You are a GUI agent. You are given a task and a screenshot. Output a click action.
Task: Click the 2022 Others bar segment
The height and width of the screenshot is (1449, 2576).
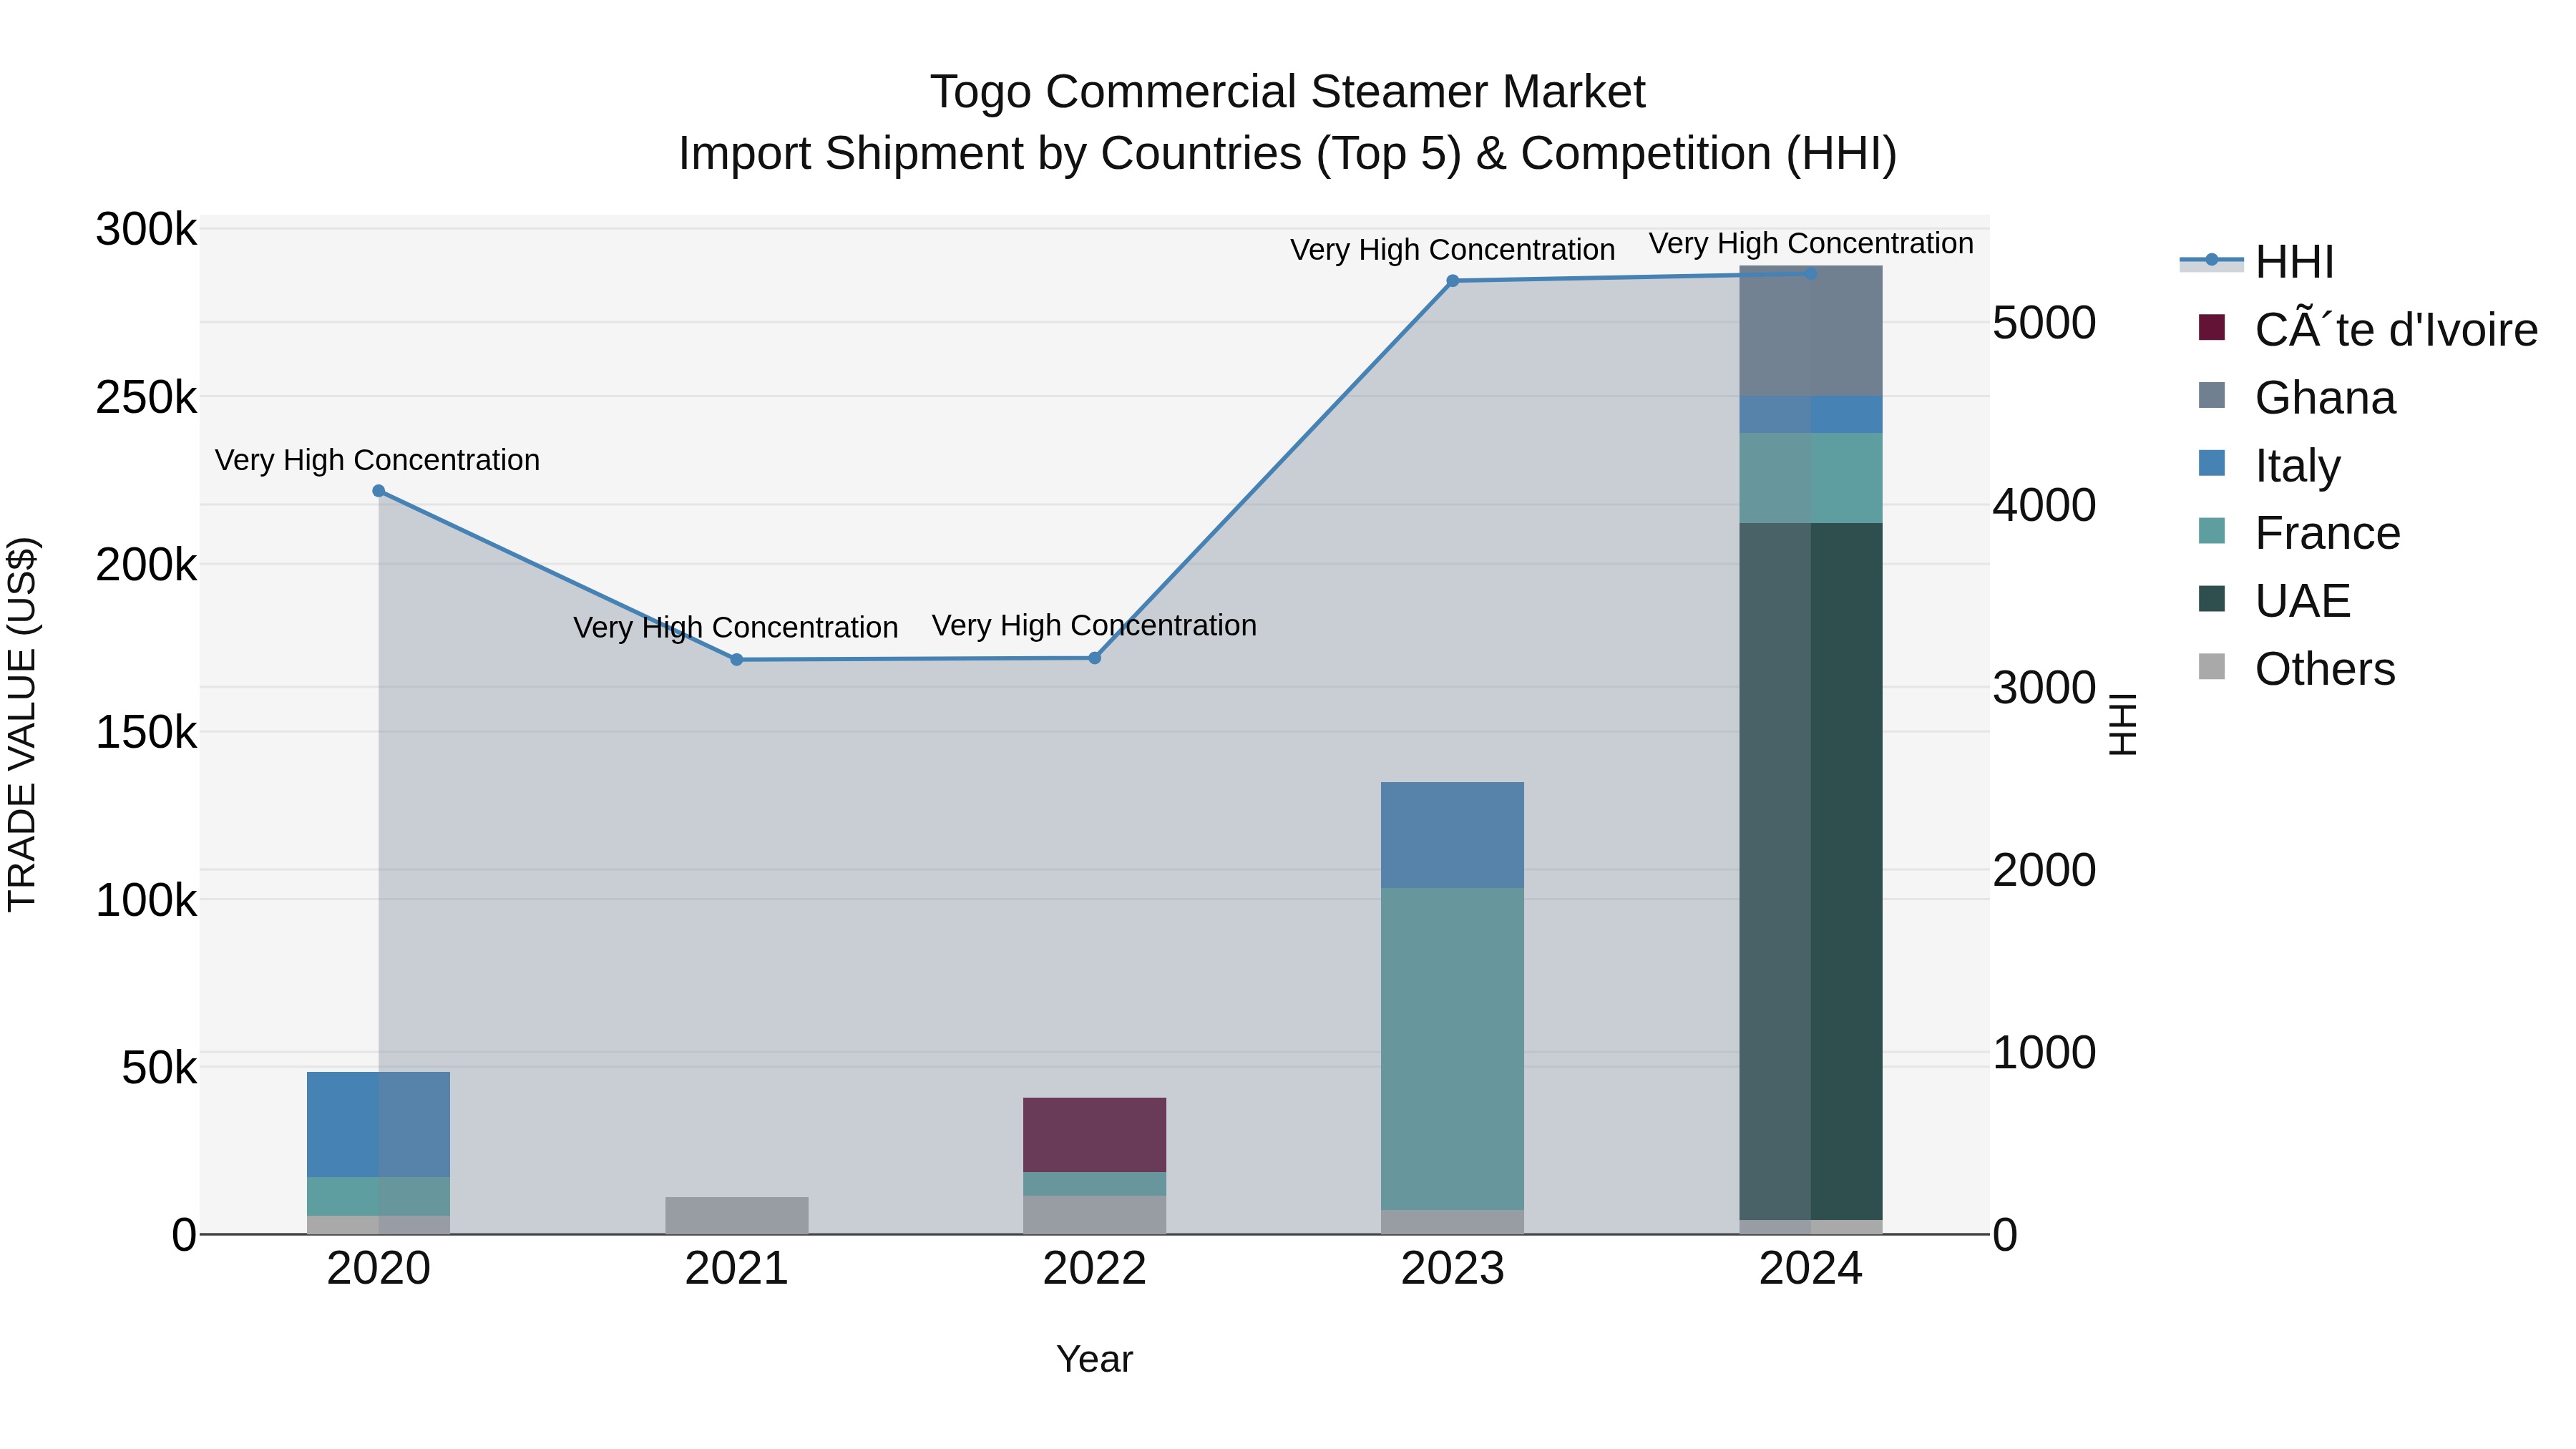[x=1095, y=1215]
